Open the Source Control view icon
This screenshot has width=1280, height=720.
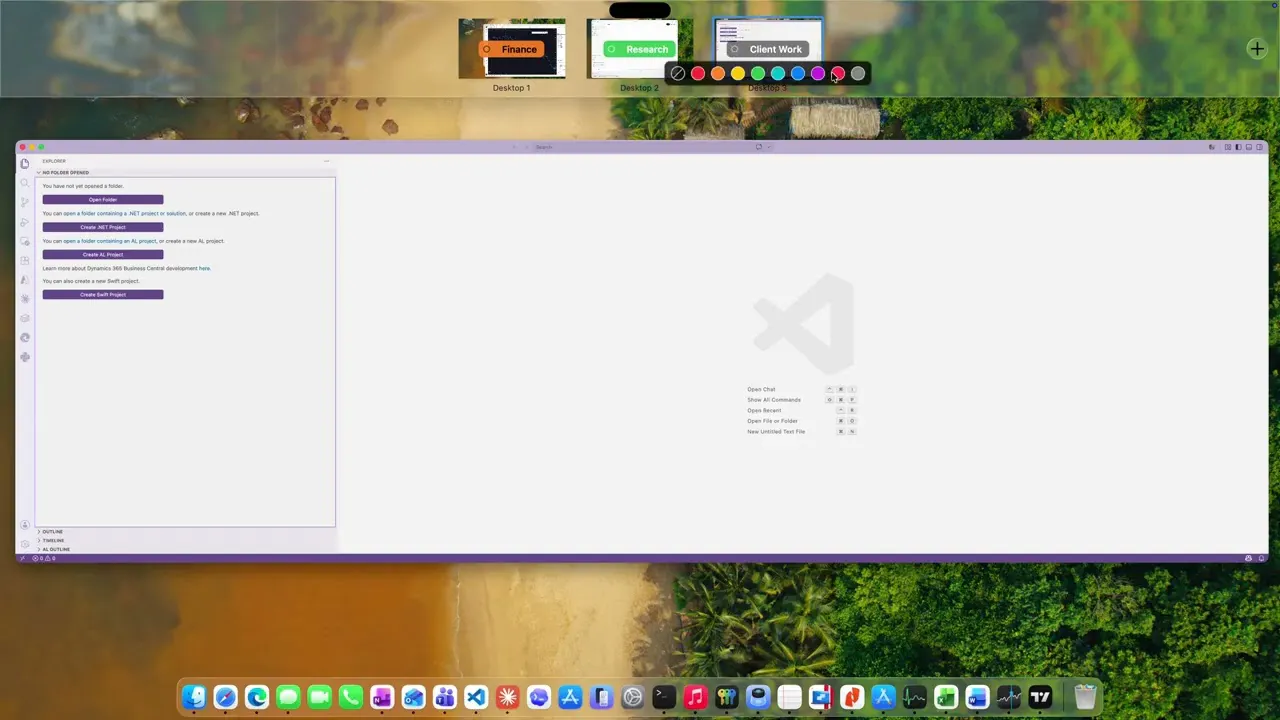point(25,202)
